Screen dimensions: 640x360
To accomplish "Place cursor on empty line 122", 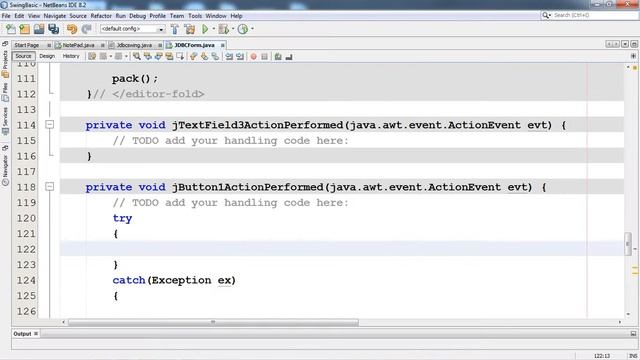I will coord(342,249).
